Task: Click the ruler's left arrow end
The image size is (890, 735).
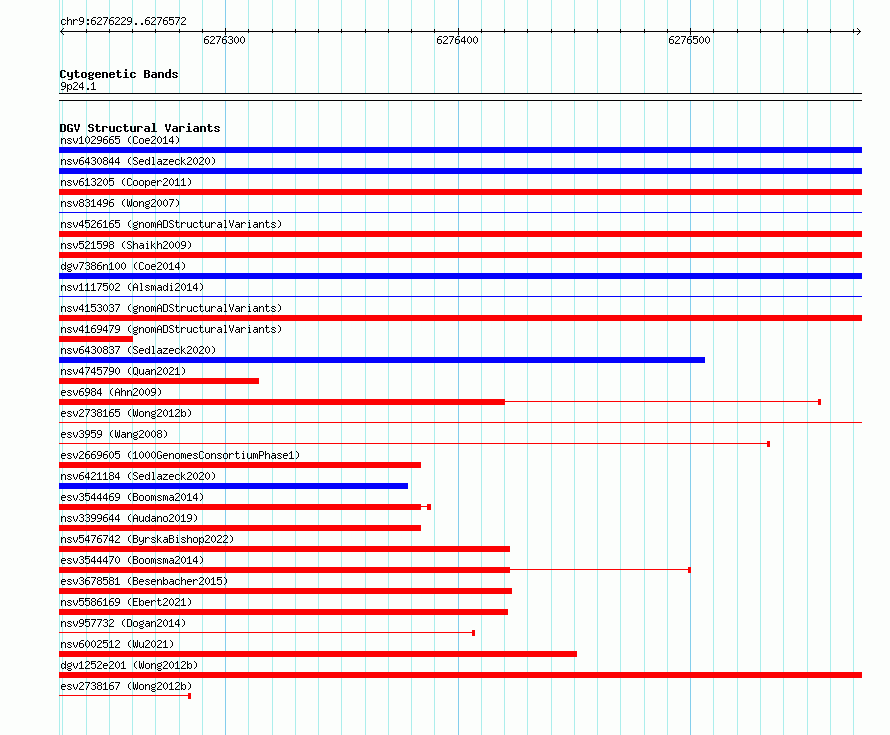Action: point(62,32)
